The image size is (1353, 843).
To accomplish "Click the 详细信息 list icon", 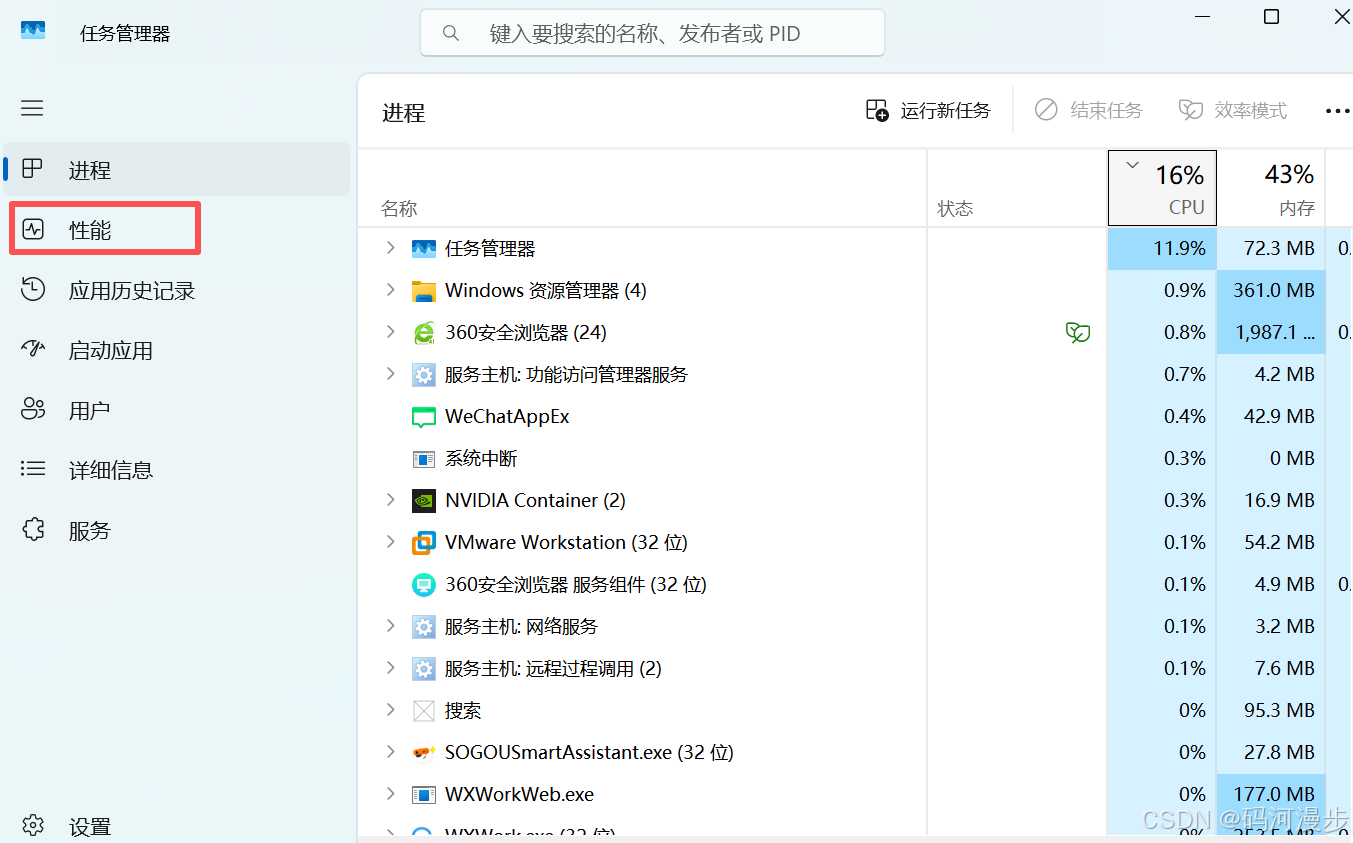I will 33,468.
